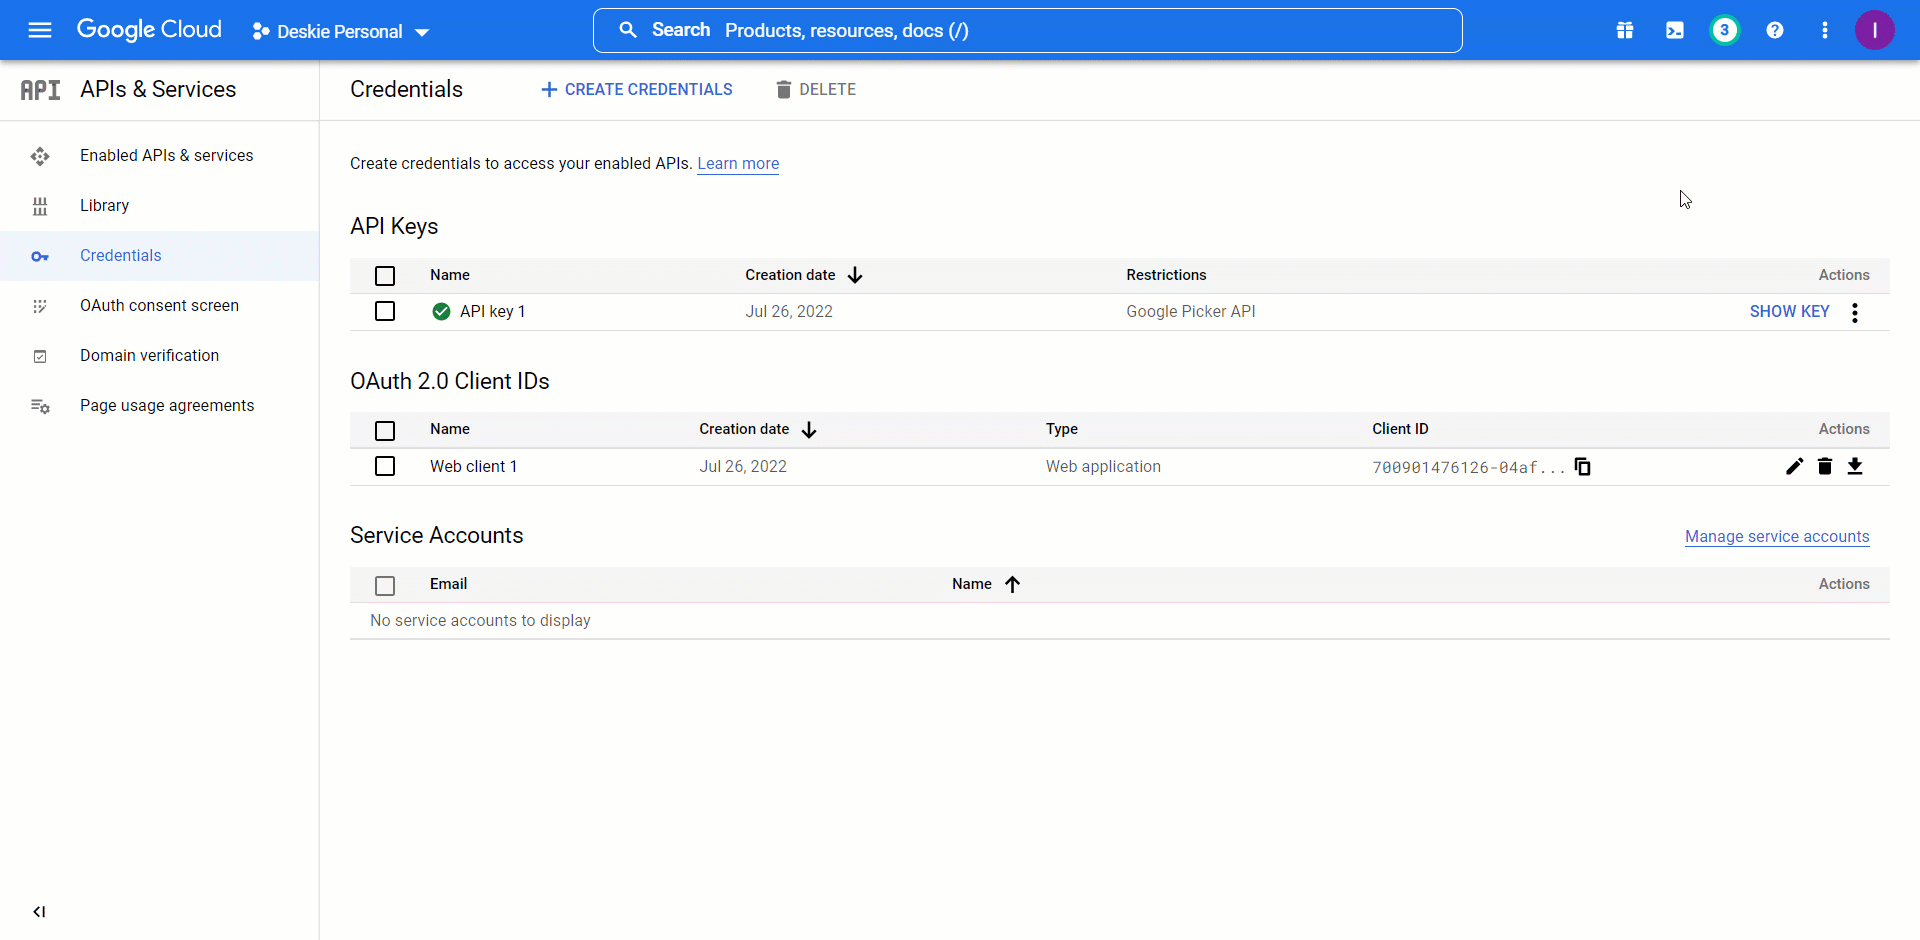Check the API key 1 row checkbox
This screenshot has width=1920, height=940.
pyautogui.click(x=385, y=311)
